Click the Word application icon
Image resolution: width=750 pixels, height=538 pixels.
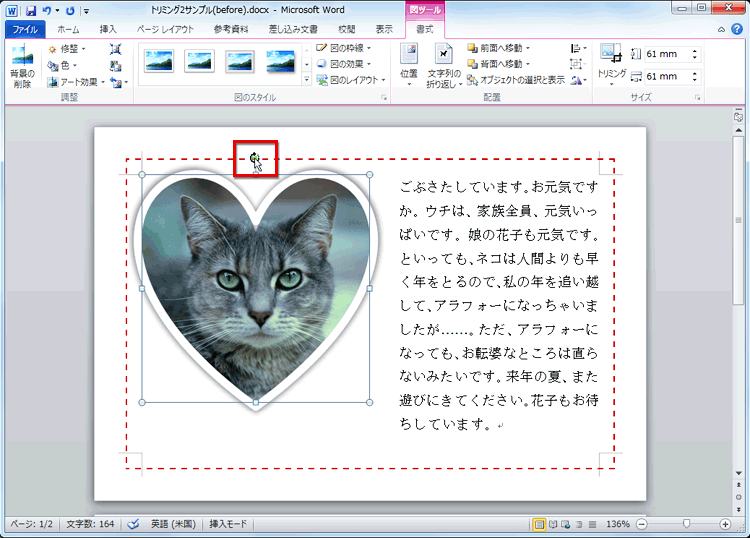pyautogui.click(x=12, y=10)
